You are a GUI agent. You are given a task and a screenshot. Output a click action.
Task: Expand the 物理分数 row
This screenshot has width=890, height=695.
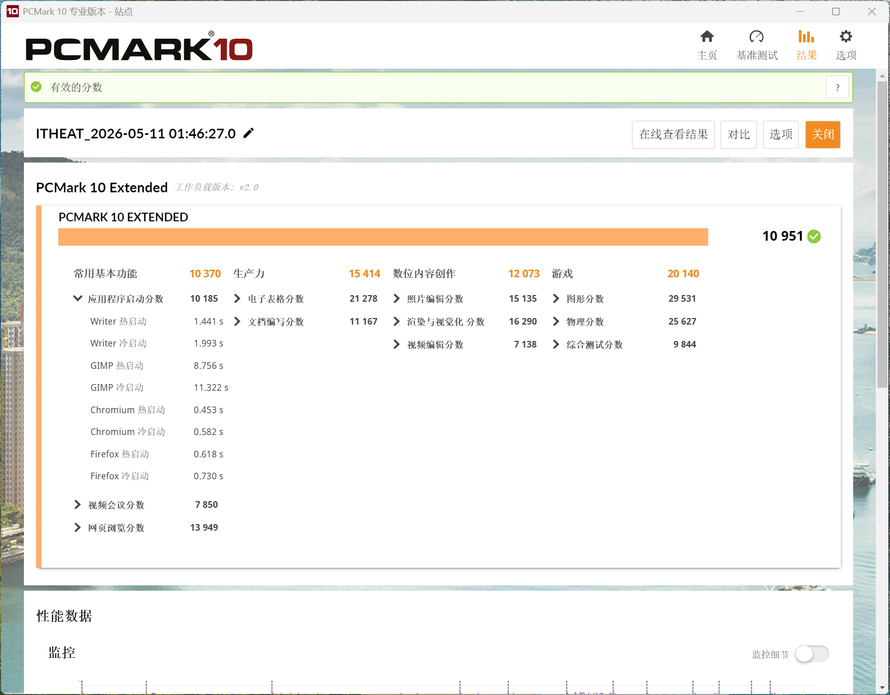click(x=556, y=321)
